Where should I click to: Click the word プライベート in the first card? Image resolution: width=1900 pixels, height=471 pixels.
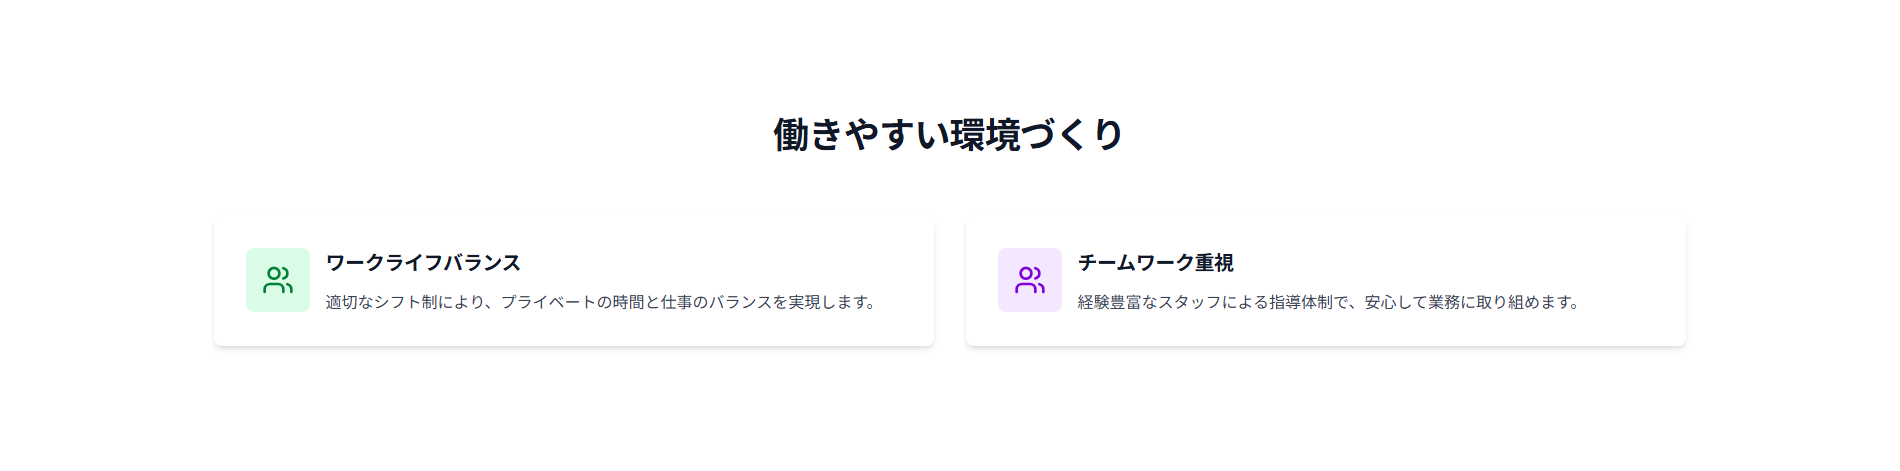coord(548,302)
